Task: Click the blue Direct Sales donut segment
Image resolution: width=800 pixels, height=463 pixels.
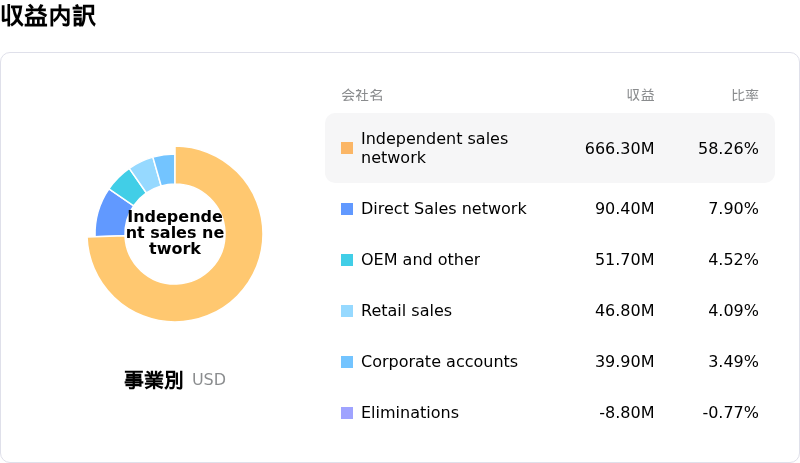Action: coord(112,214)
